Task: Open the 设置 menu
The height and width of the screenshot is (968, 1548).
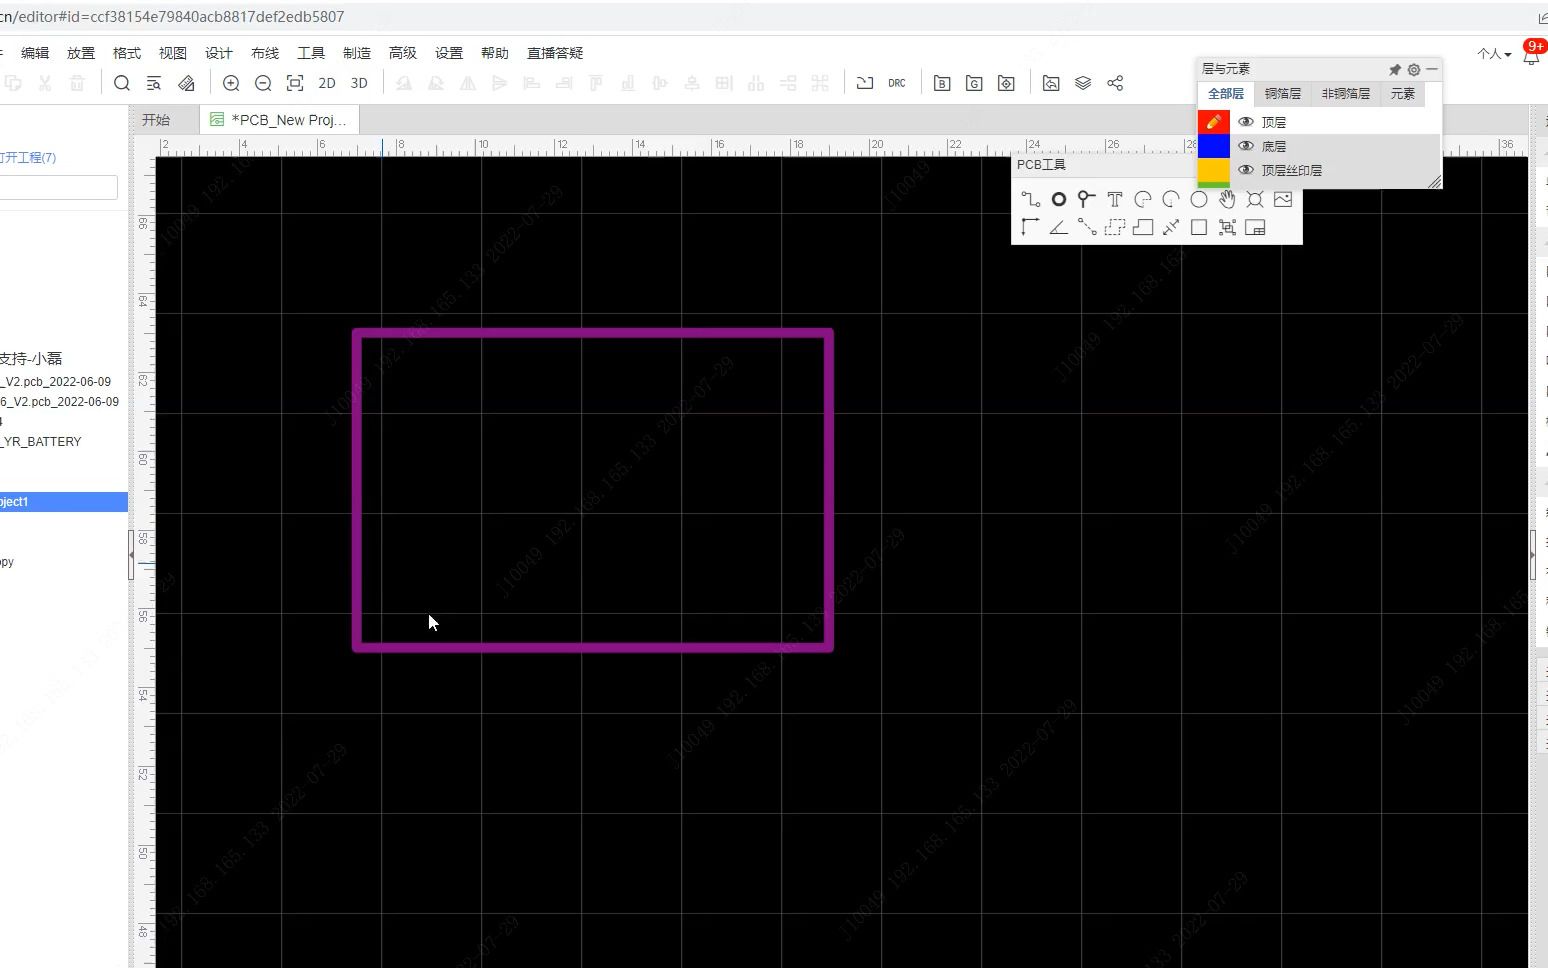Action: coord(449,53)
